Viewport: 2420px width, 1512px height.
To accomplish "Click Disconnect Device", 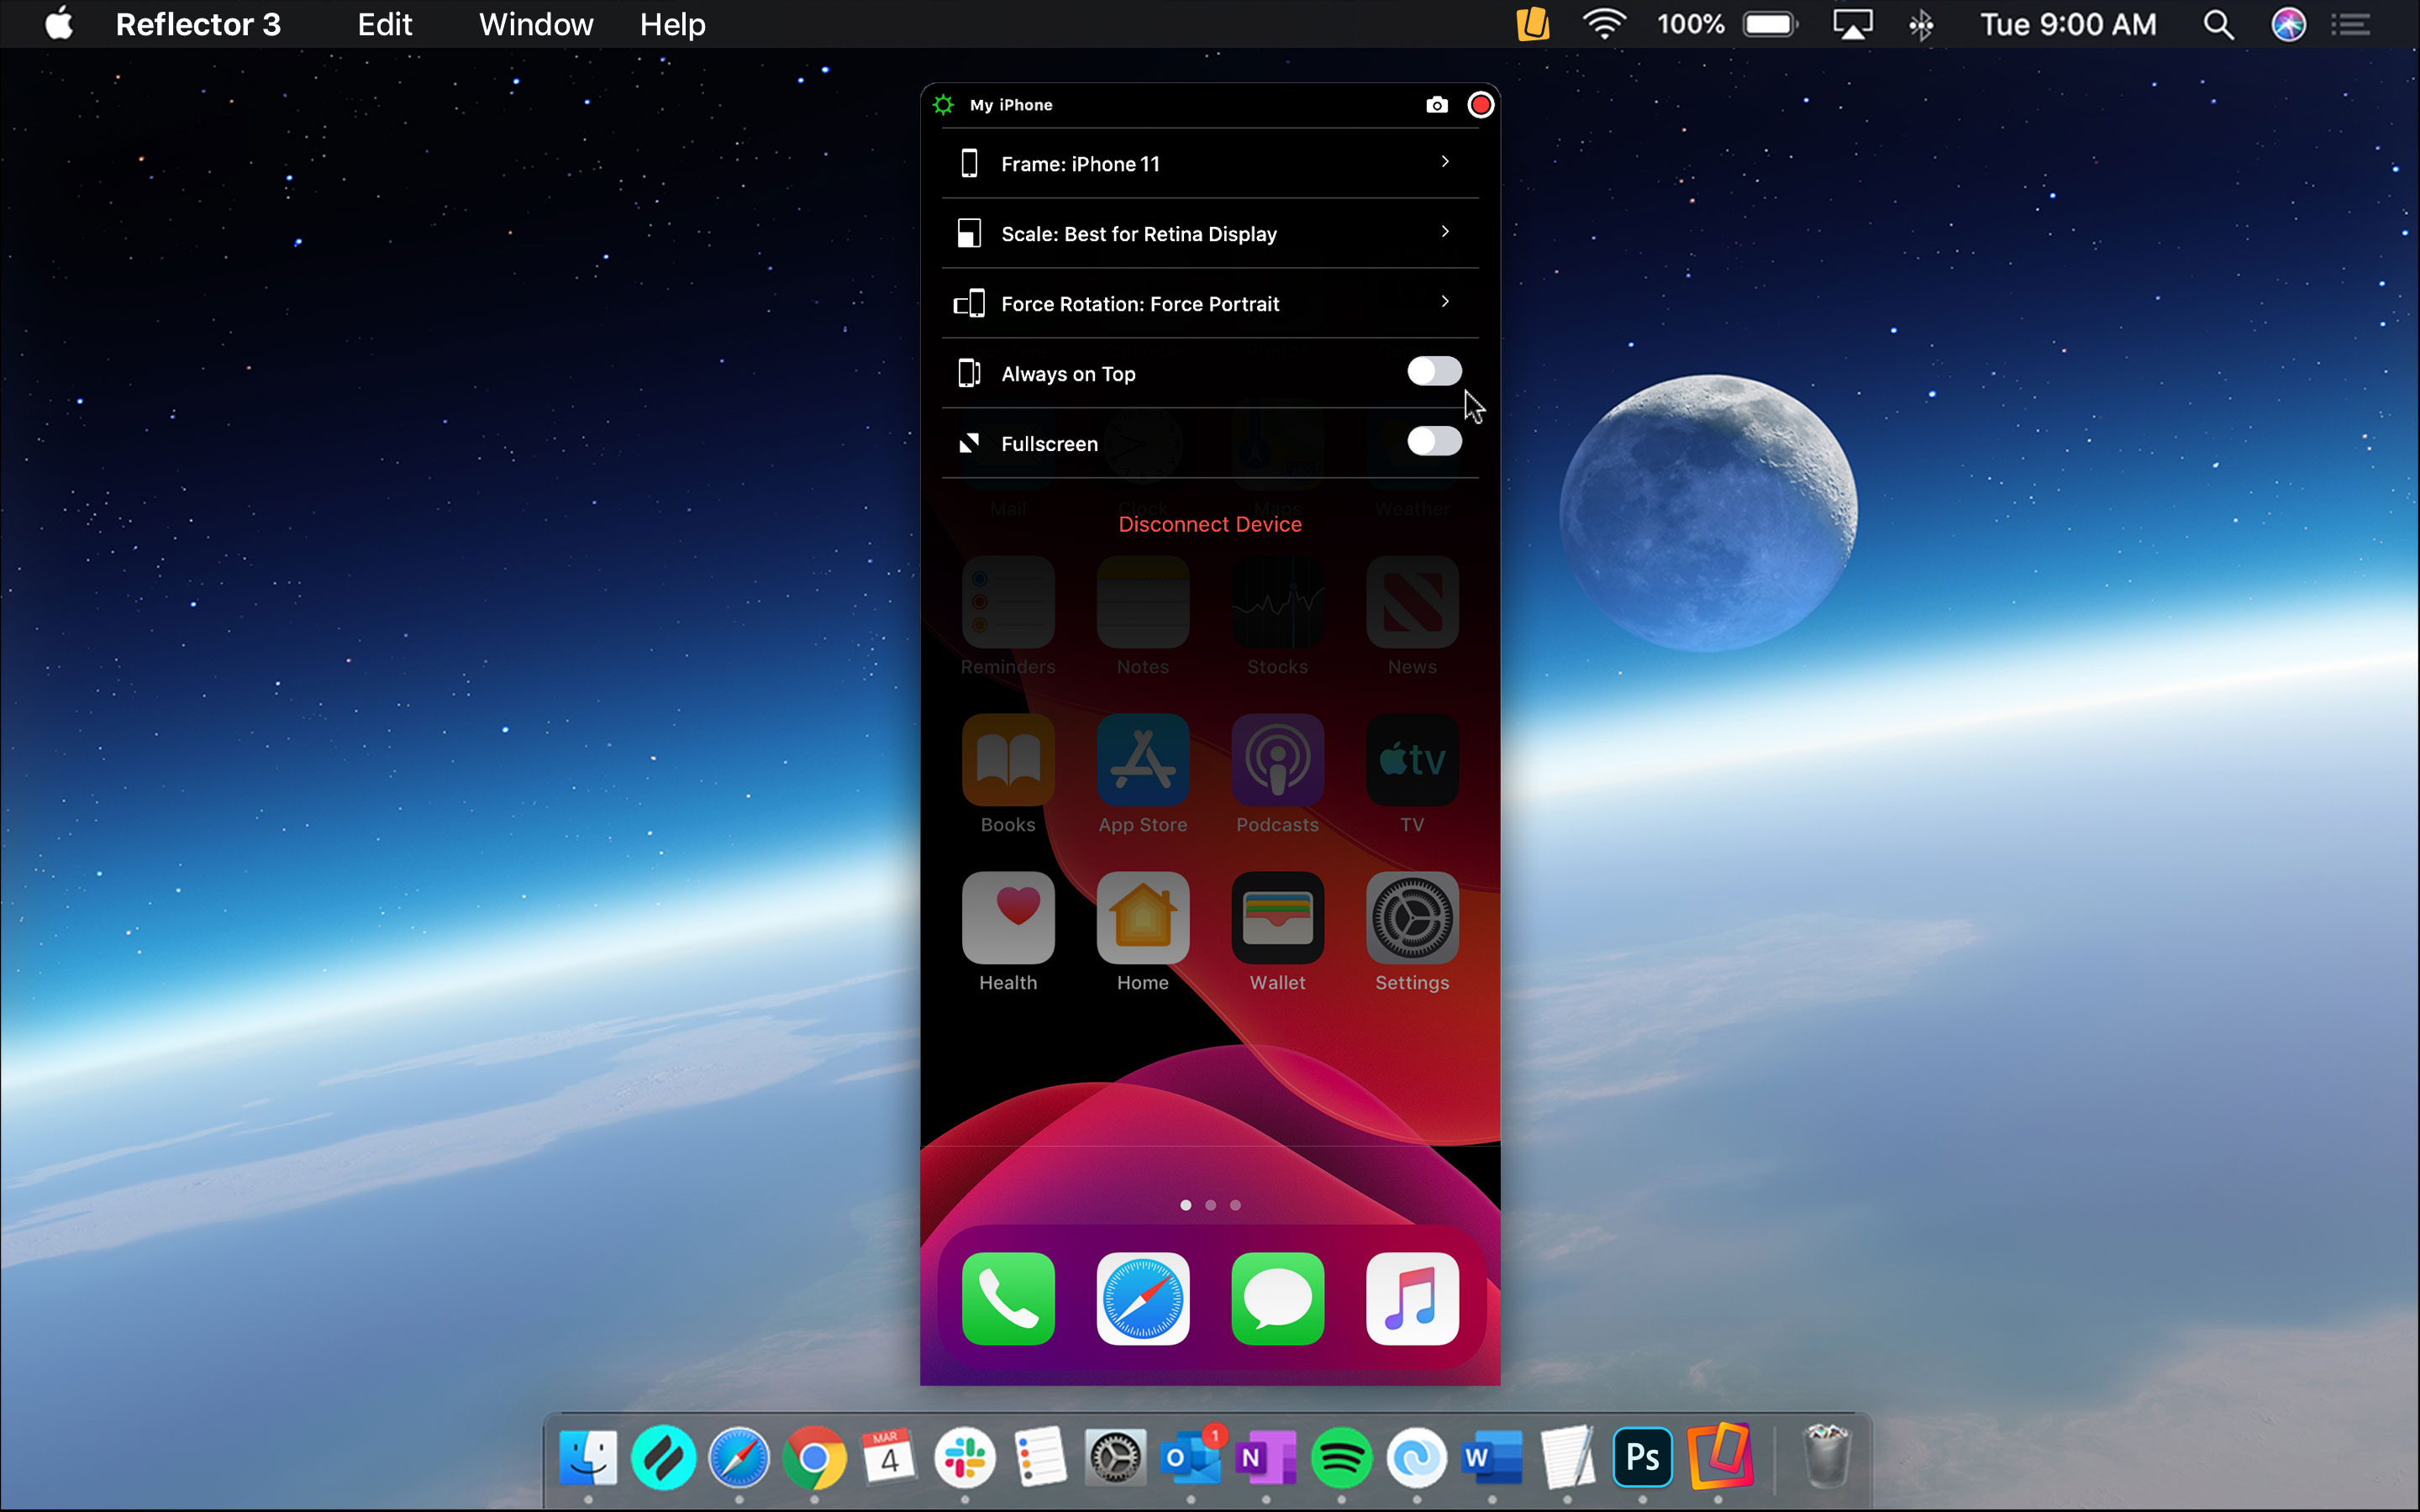I will 1210,524.
